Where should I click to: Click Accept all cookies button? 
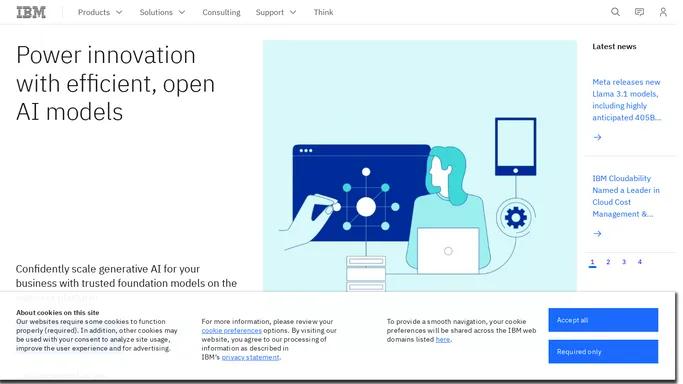click(603, 320)
